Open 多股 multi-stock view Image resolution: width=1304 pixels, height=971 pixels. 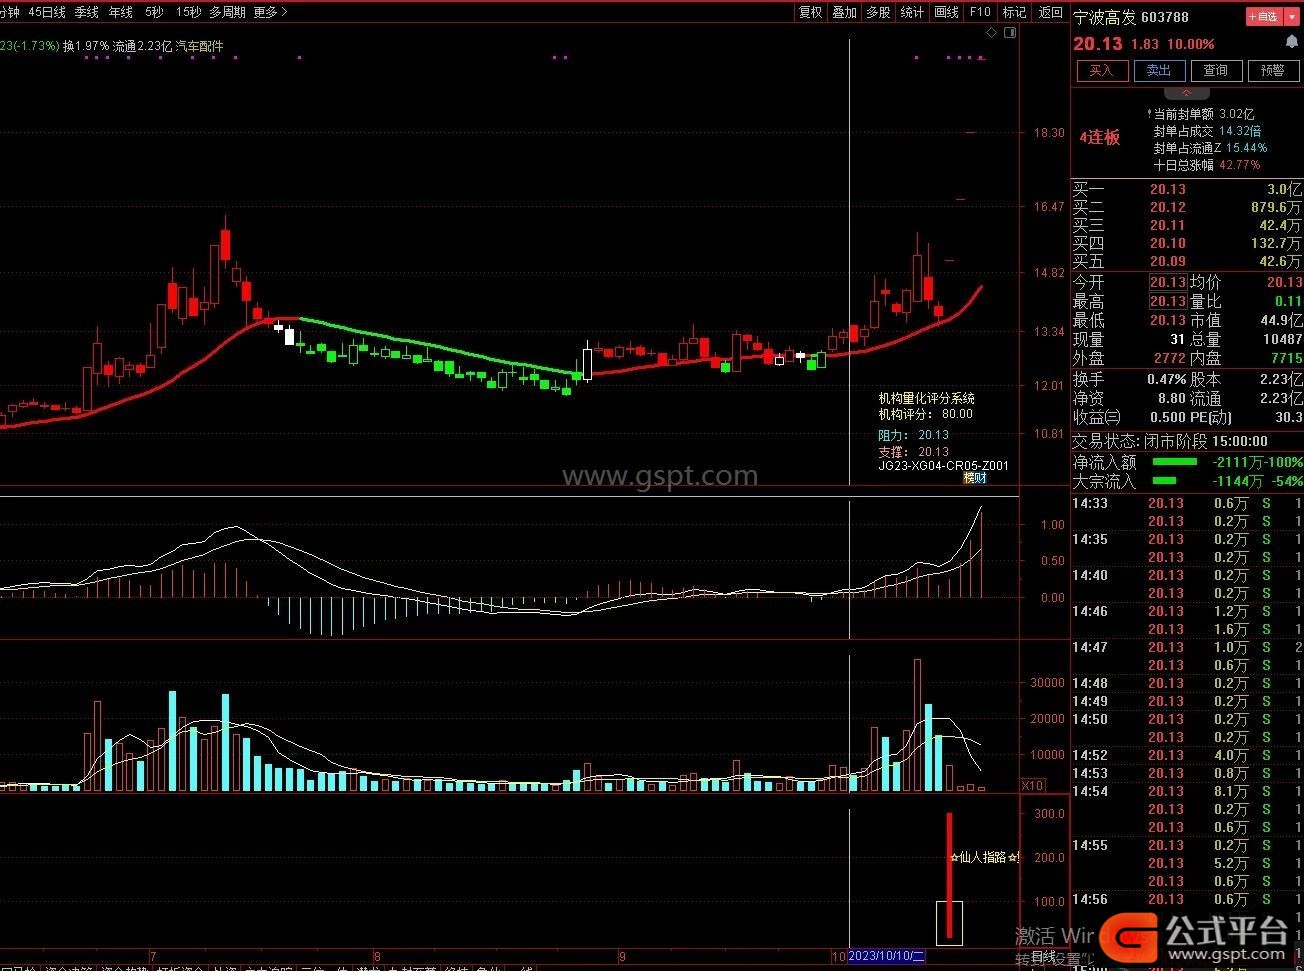(878, 12)
